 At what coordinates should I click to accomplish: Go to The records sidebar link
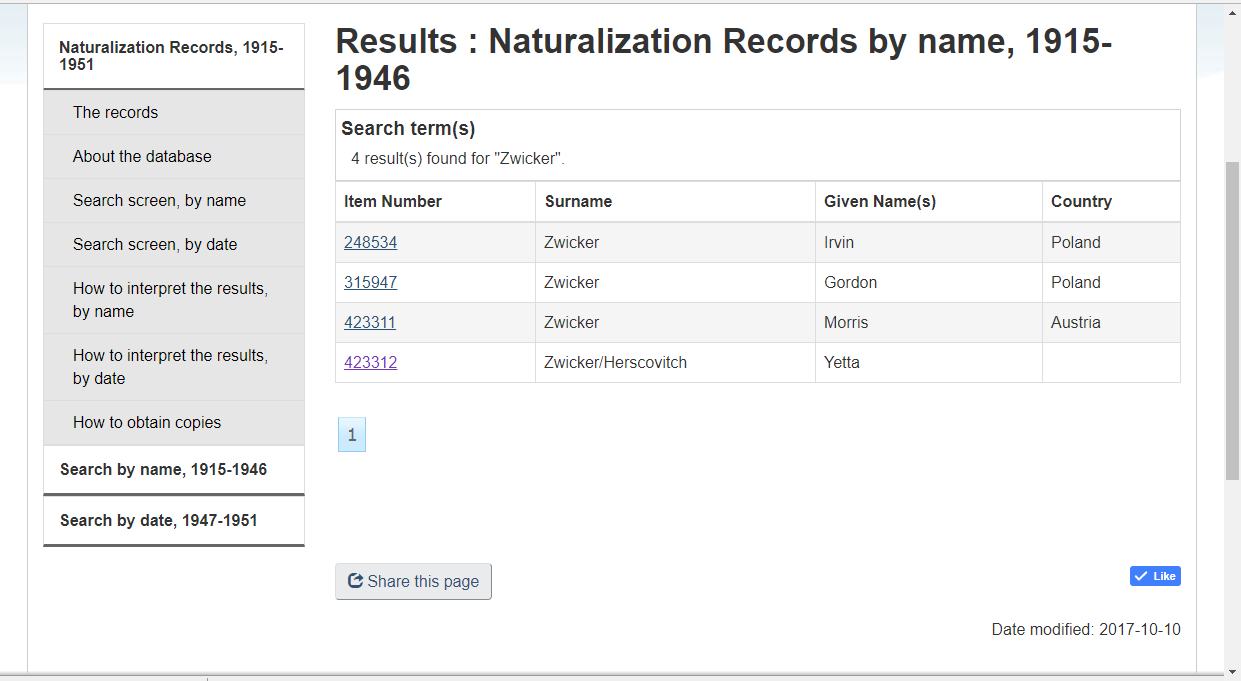pyautogui.click(x=115, y=112)
